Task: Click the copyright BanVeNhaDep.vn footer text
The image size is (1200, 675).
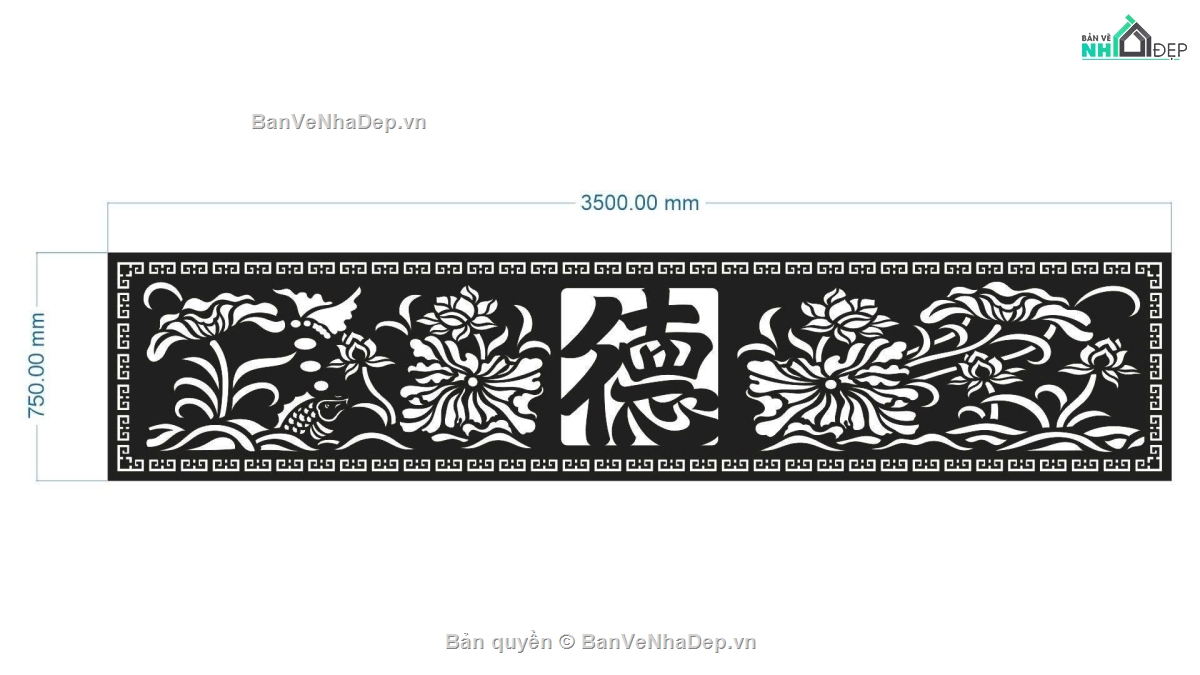Action: [600, 642]
